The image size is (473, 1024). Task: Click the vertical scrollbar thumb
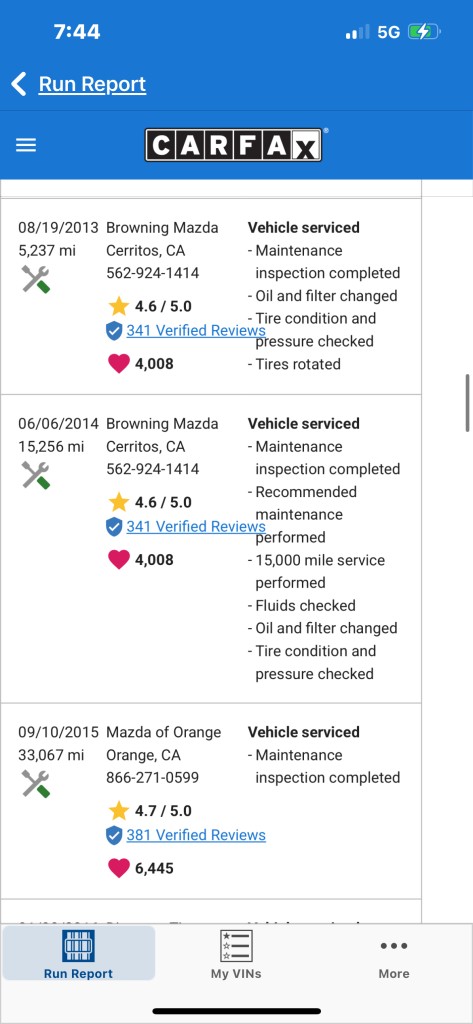point(468,403)
